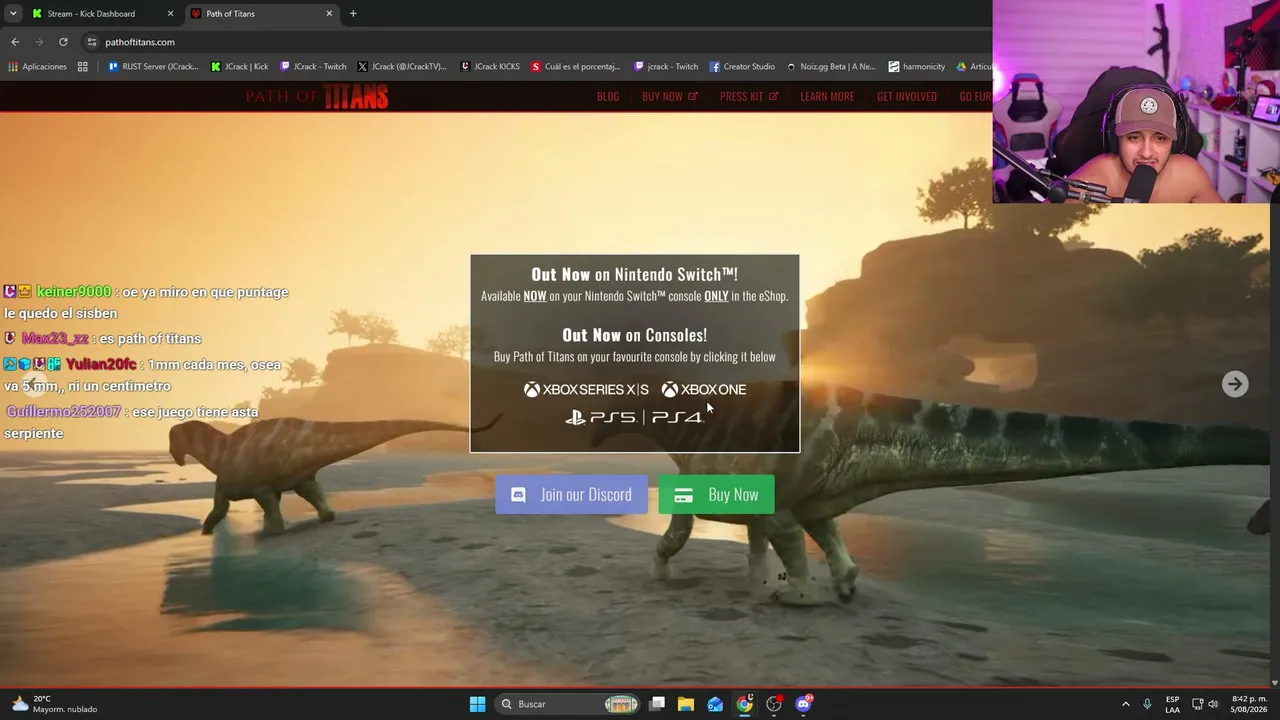1280x720 pixels.
Task: Open the weather widget on the taskbar
Action: [x=55, y=704]
